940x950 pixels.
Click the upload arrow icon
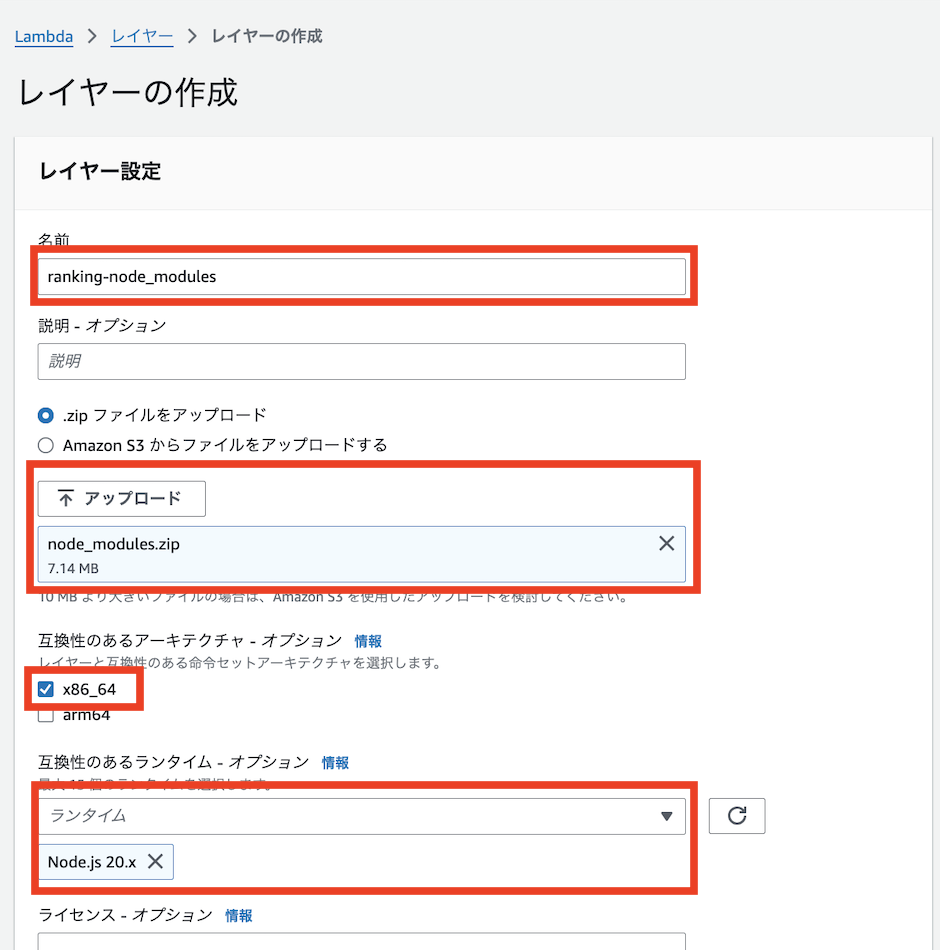[x=66, y=499]
